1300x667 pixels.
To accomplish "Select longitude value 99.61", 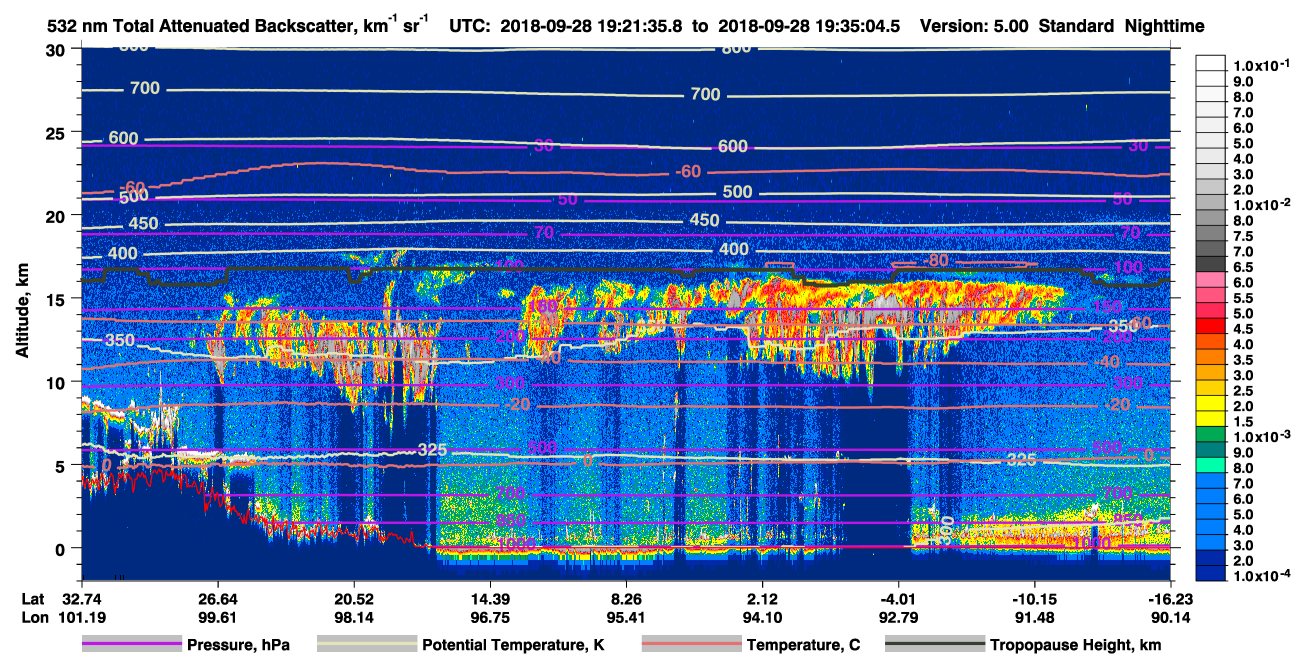I will tap(217, 618).
